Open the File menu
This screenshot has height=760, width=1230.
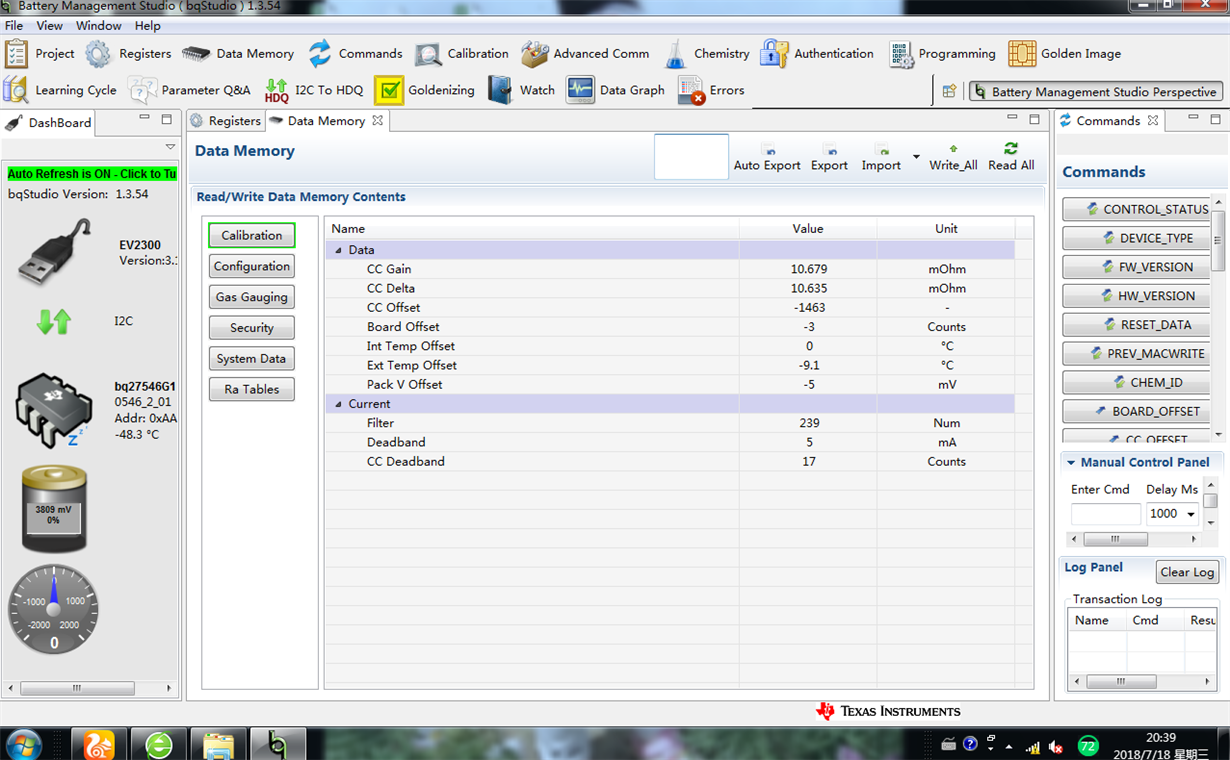(x=14, y=25)
